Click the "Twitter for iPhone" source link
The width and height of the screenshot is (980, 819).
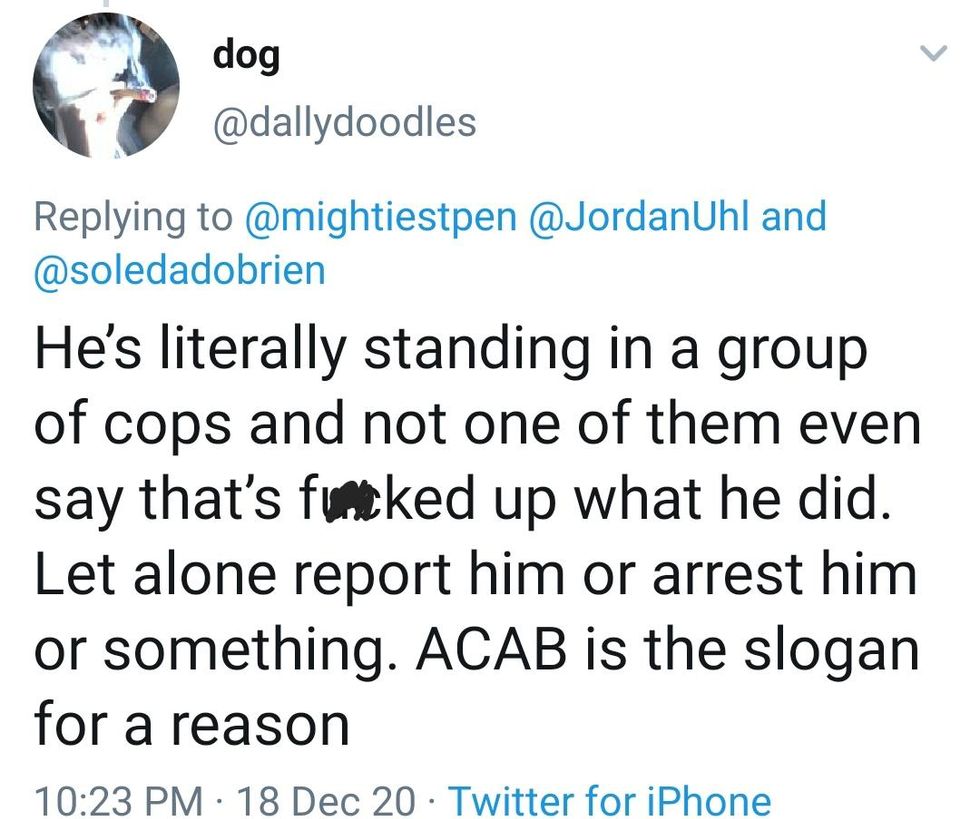pos(610,800)
